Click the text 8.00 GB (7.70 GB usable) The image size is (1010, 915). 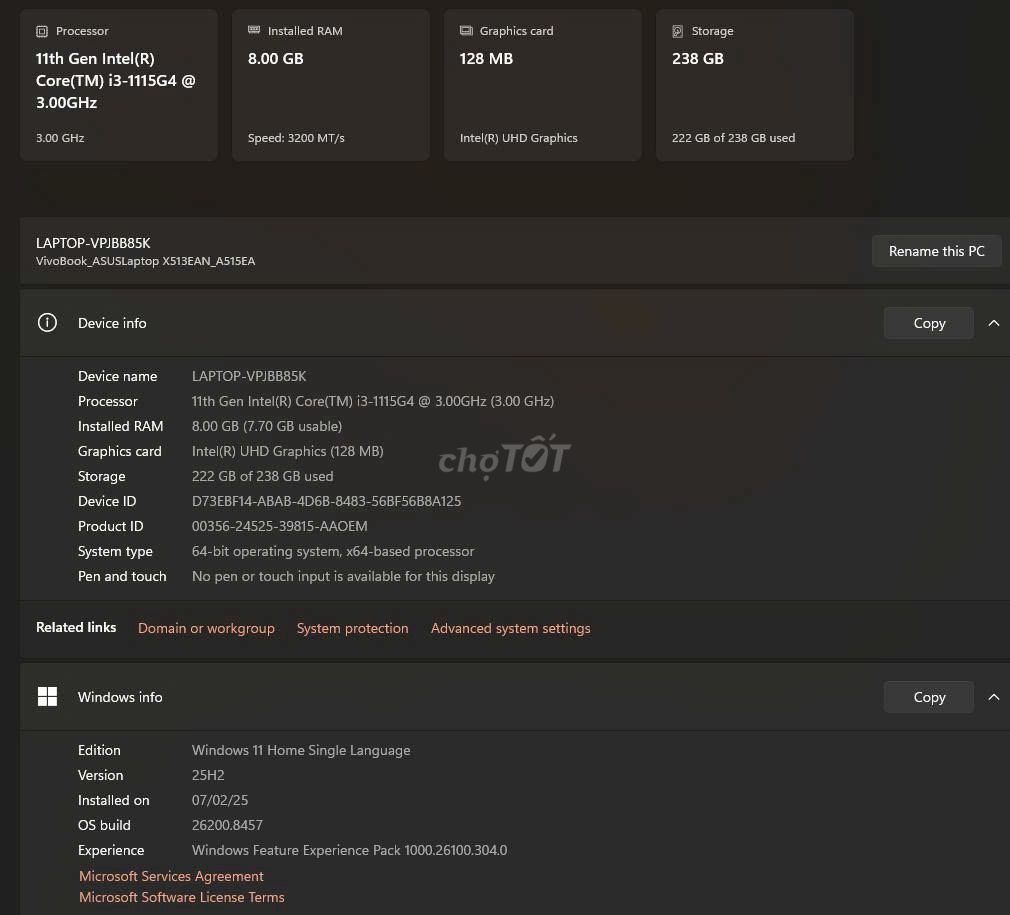267,426
